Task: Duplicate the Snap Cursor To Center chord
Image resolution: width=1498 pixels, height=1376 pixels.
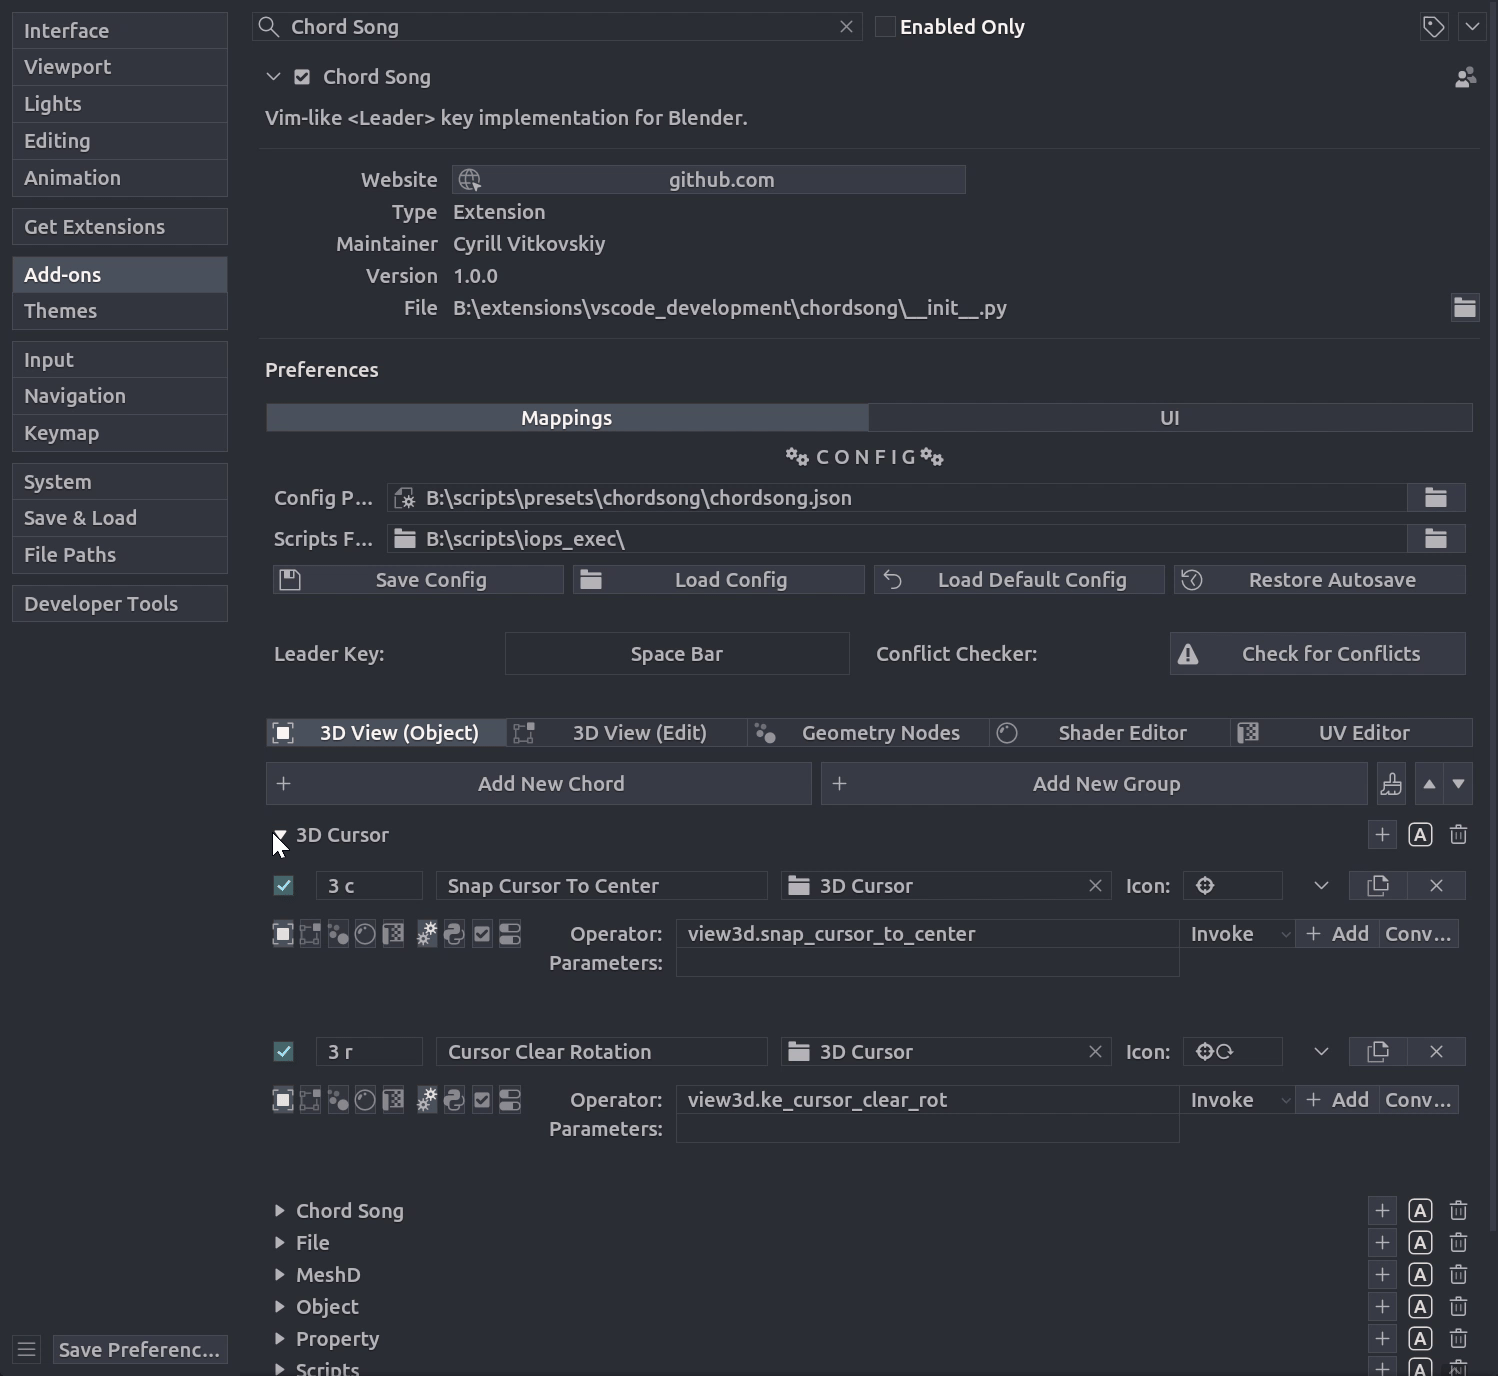Action: pos(1377,885)
